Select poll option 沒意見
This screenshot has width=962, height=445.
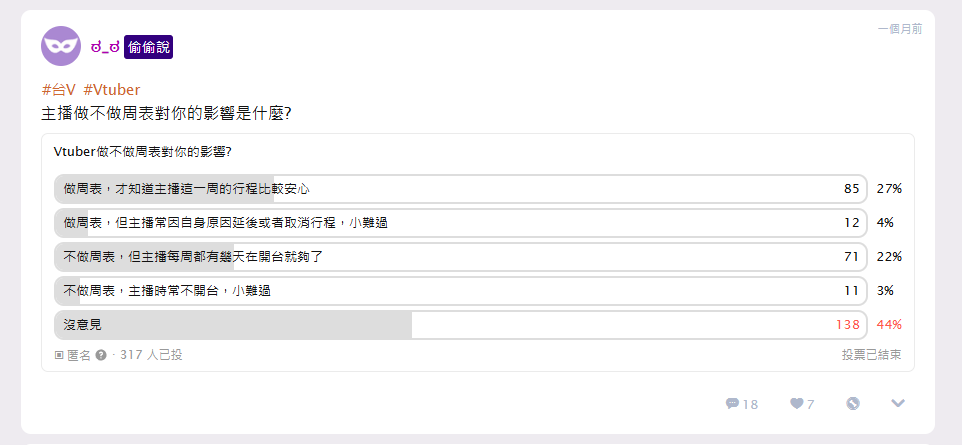460,325
